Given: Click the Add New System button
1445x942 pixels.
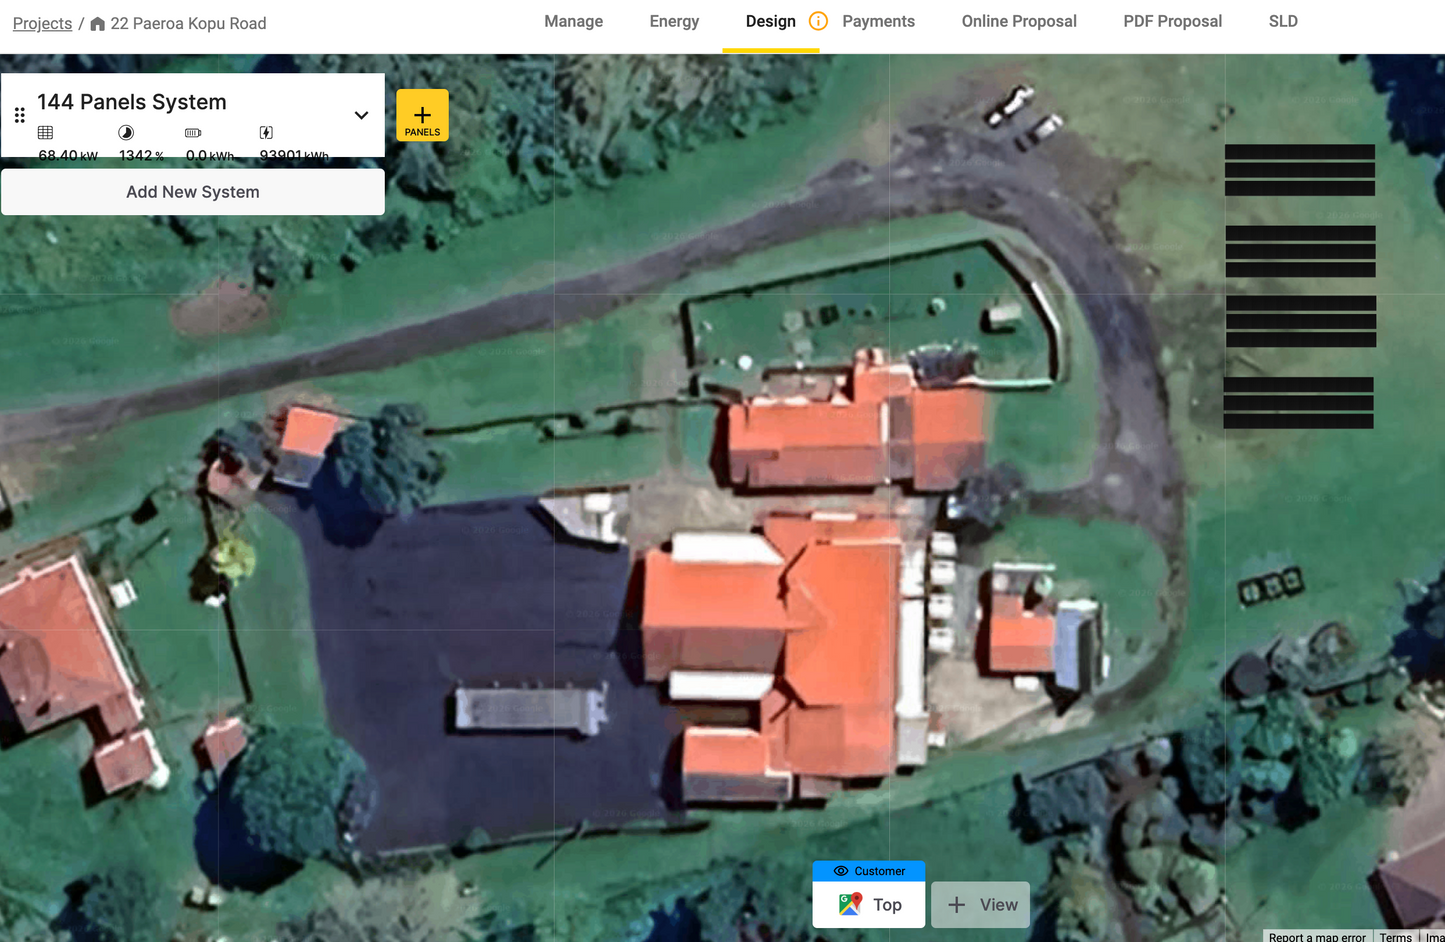Looking at the screenshot, I should (193, 192).
